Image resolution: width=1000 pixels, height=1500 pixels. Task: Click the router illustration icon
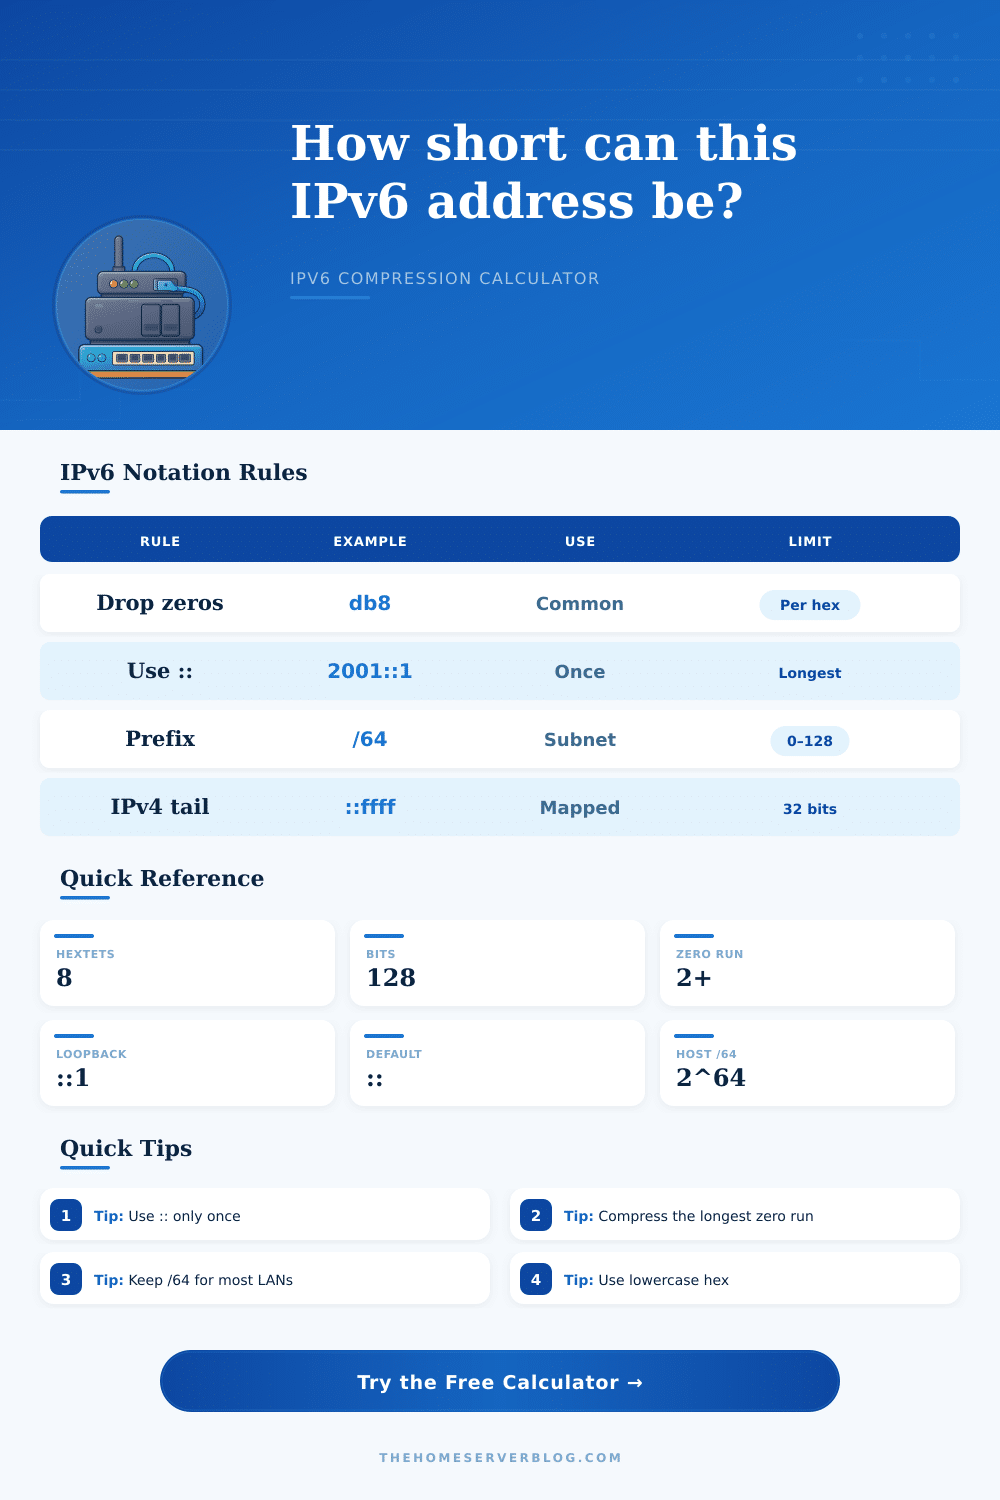pyautogui.click(x=142, y=306)
